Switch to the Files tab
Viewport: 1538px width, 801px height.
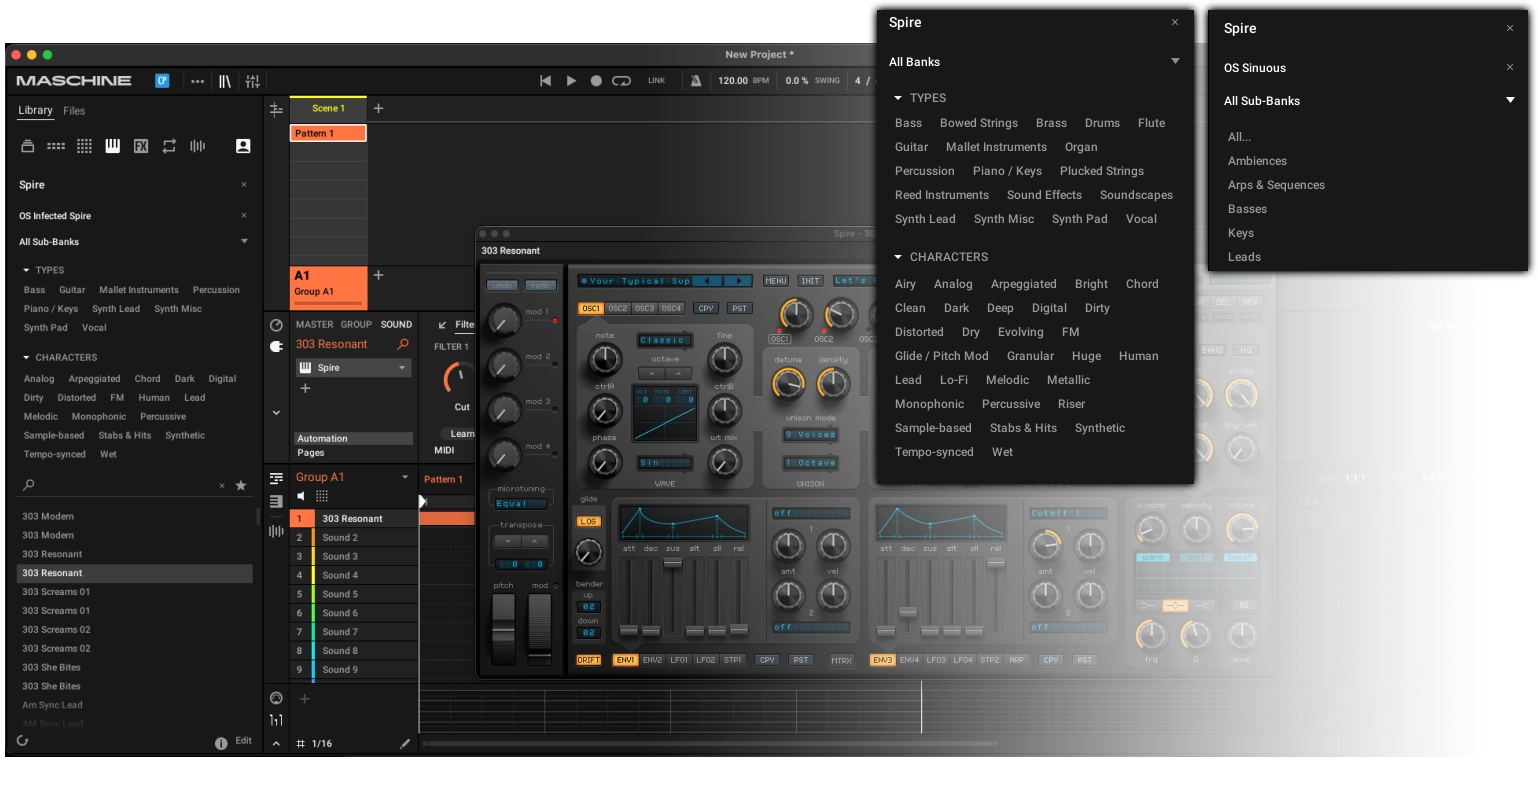[x=74, y=111]
